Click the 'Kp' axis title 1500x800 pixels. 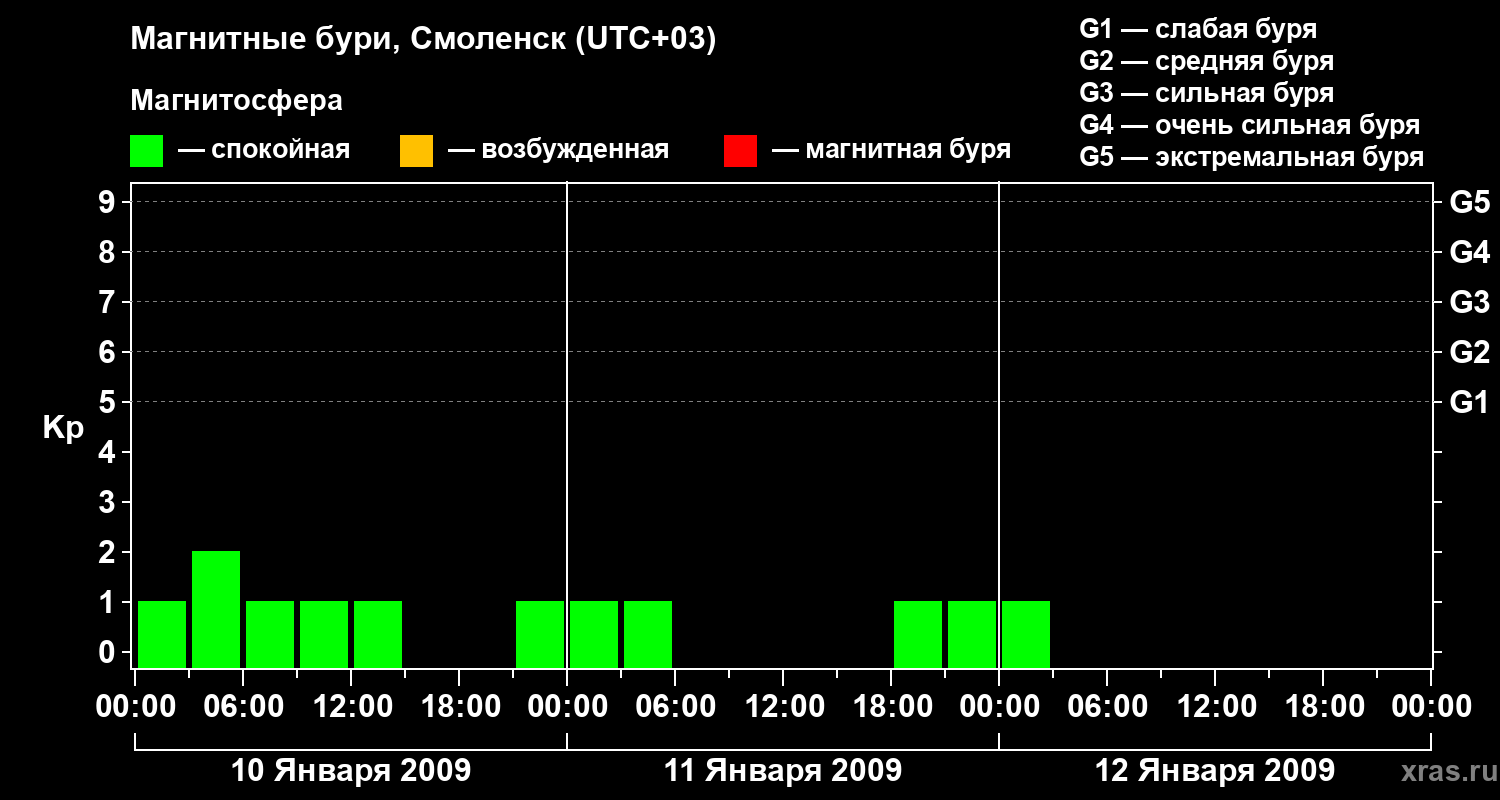click(x=63, y=428)
